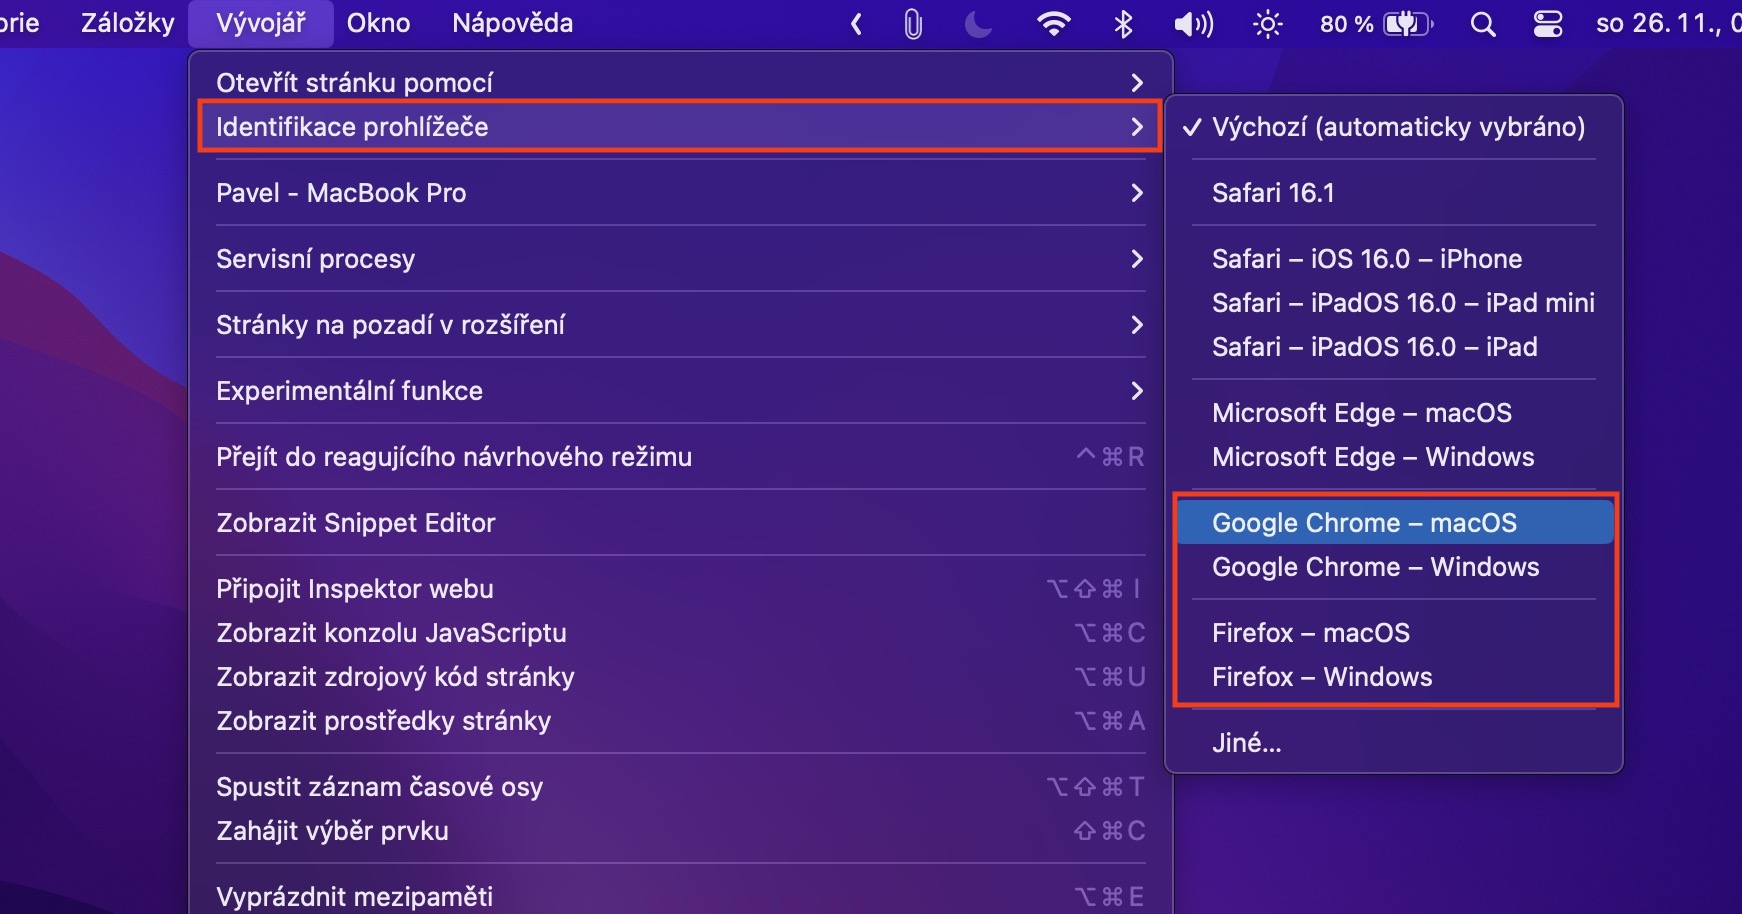Viewport: 1742px width, 914px height.
Task: Expand the Identifikace prohlížeče submenu
Action: click(x=680, y=127)
